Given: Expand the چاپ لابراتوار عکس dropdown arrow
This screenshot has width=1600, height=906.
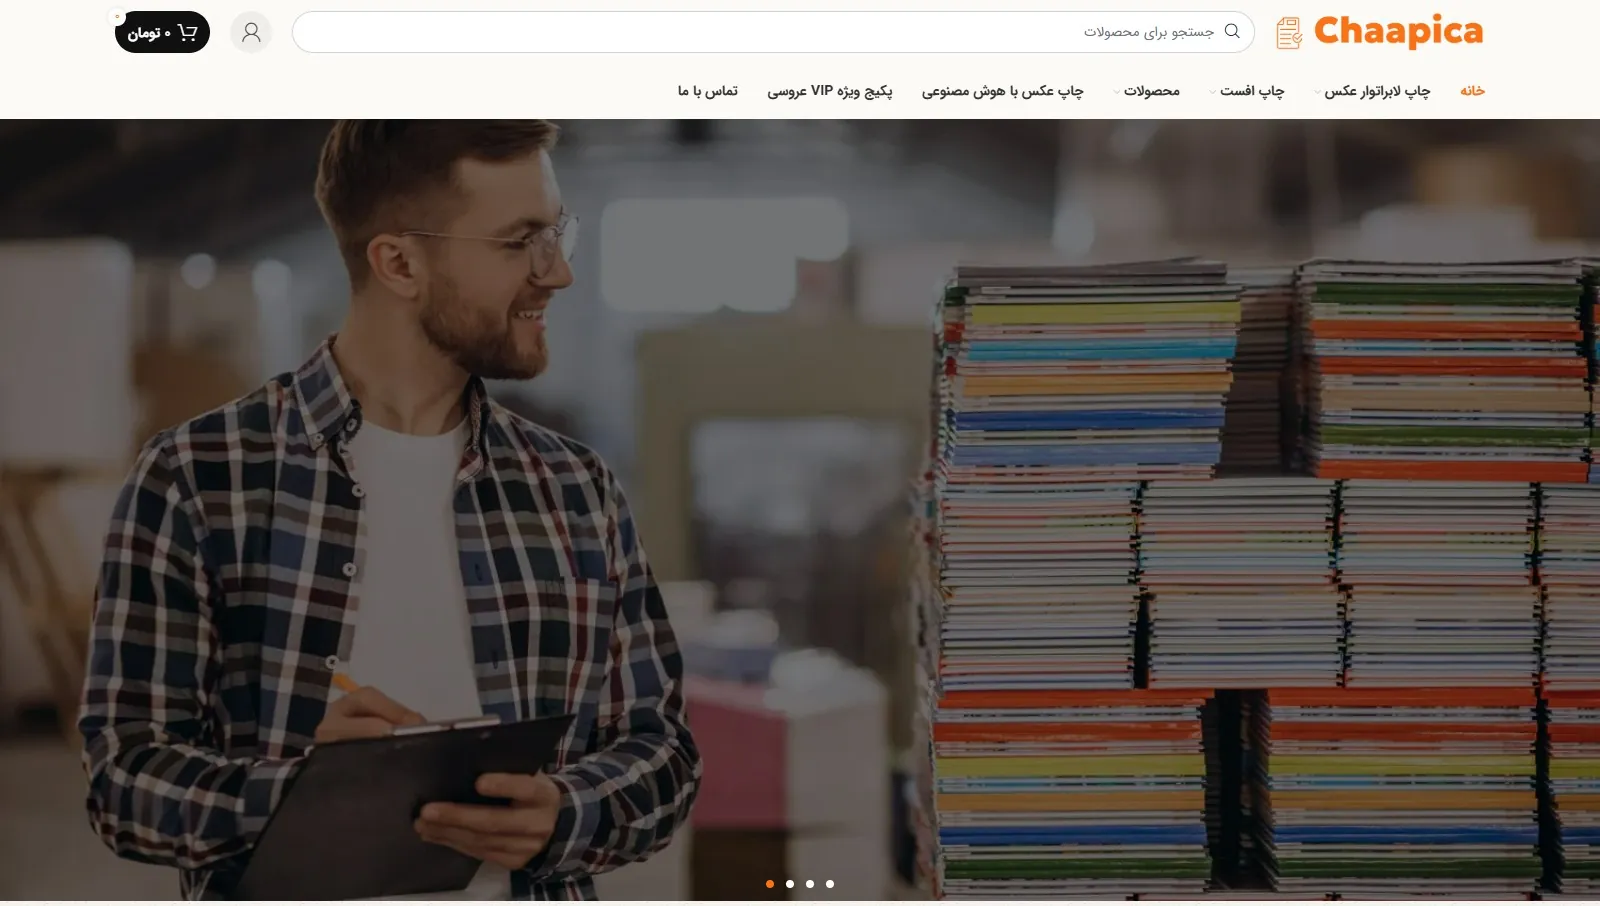Looking at the screenshot, I should click(1317, 92).
